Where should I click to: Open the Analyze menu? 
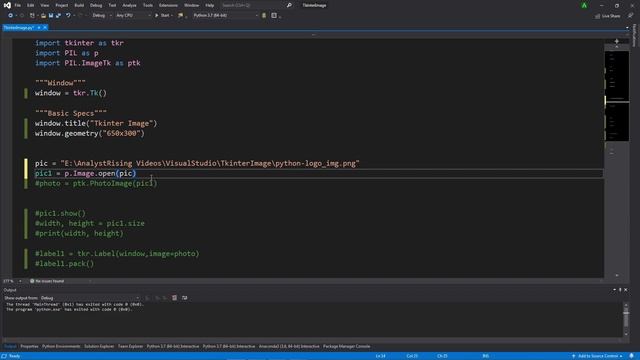[129, 5]
